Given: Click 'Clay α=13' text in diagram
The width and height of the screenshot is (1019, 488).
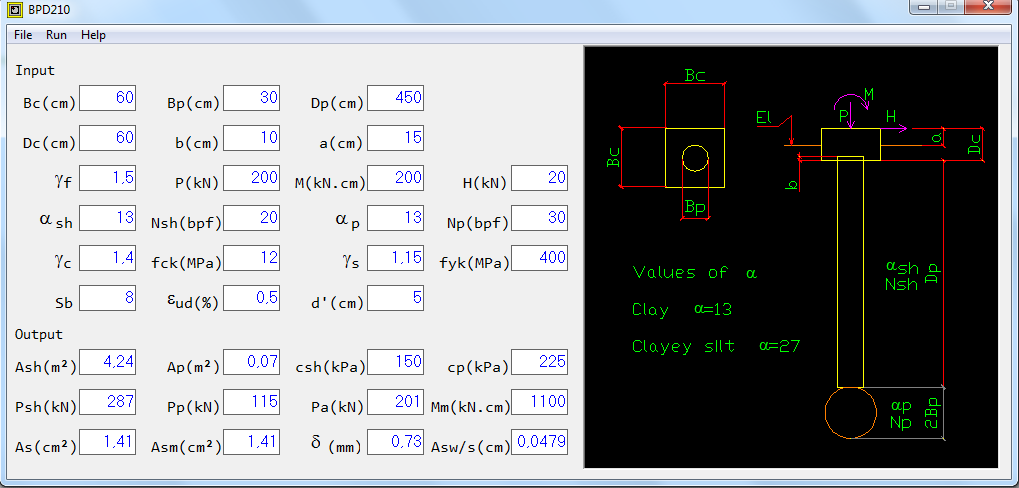Looking at the screenshot, I should click(x=682, y=309).
